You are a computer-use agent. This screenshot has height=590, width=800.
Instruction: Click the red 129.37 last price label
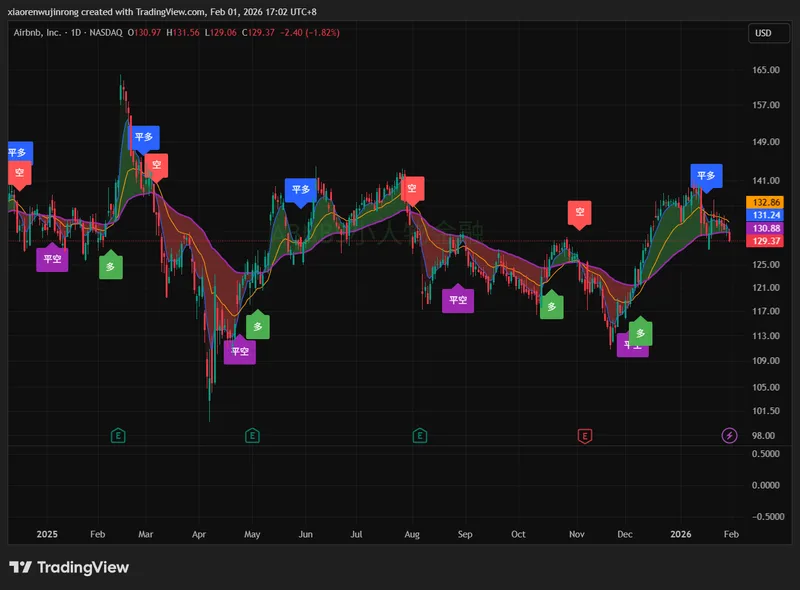(x=765, y=241)
